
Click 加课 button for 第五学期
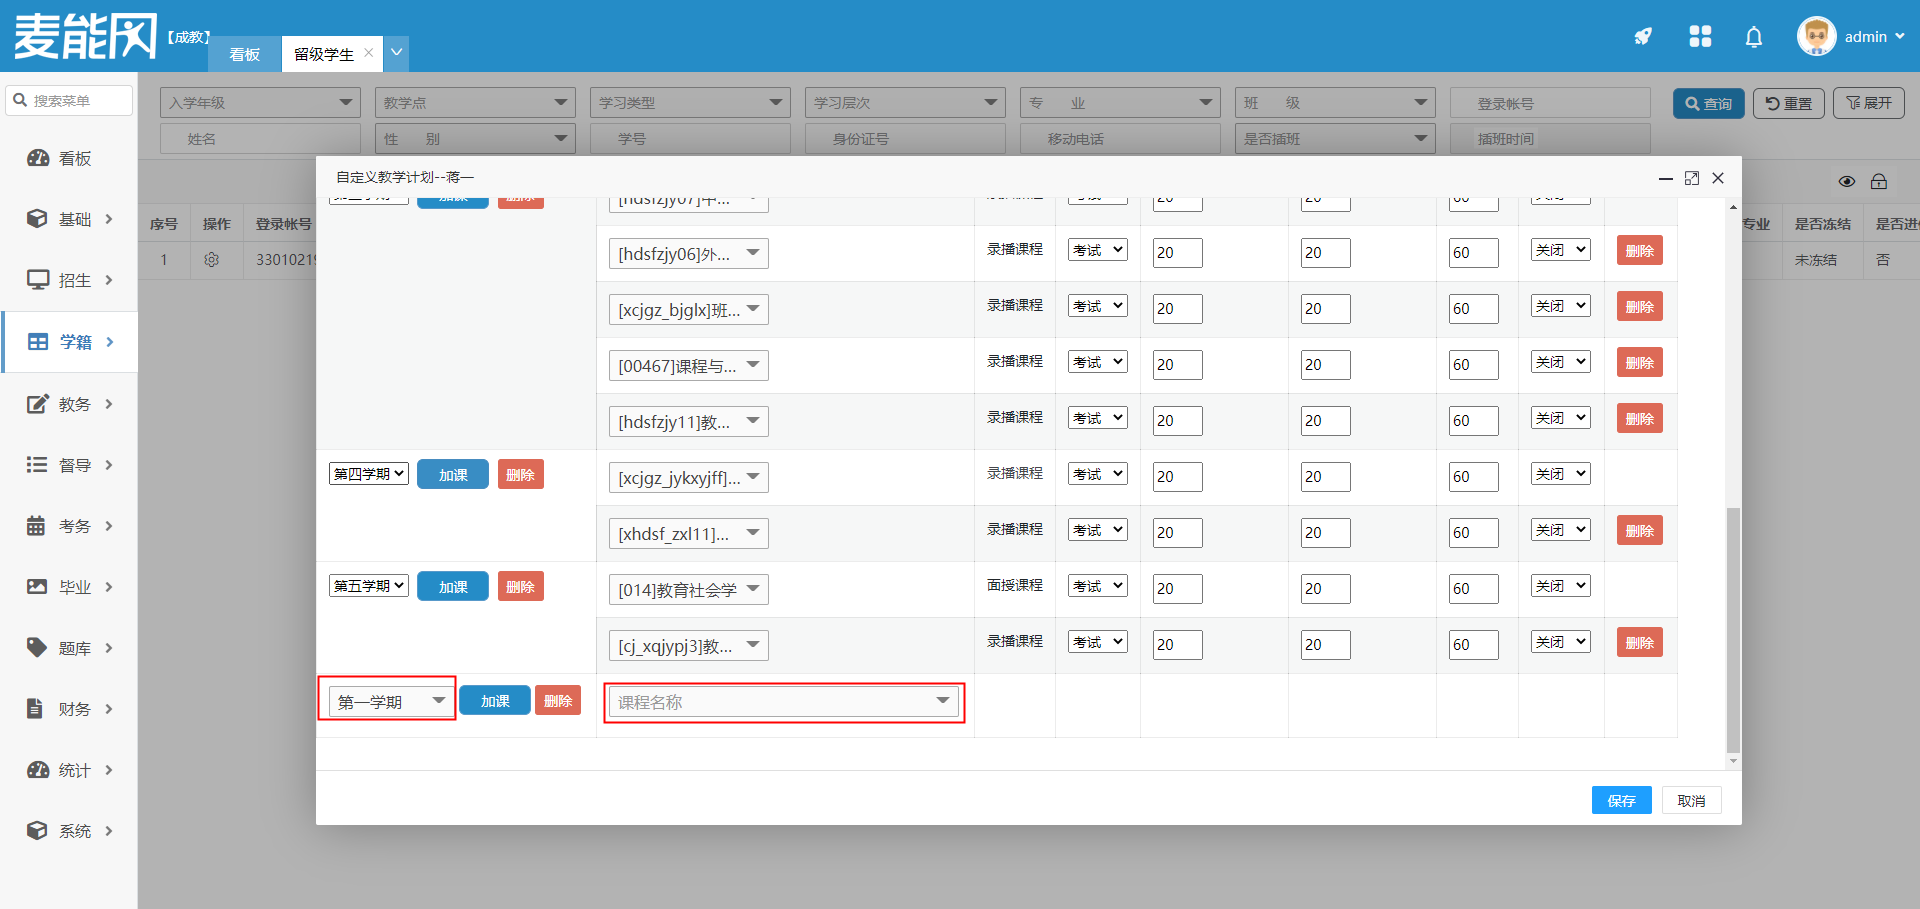pyautogui.click(x=453, y=587)
